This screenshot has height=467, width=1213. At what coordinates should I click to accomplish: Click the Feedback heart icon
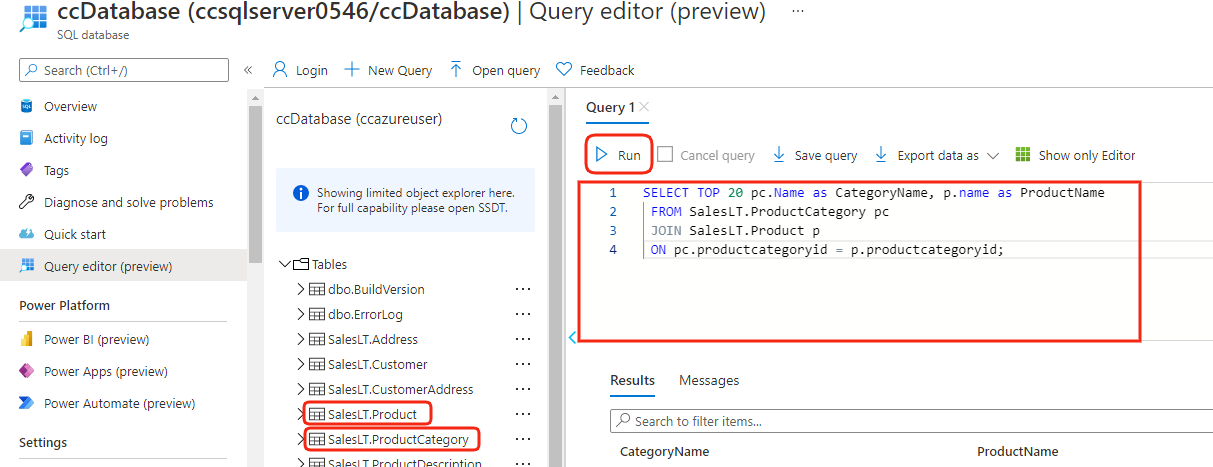564,70
